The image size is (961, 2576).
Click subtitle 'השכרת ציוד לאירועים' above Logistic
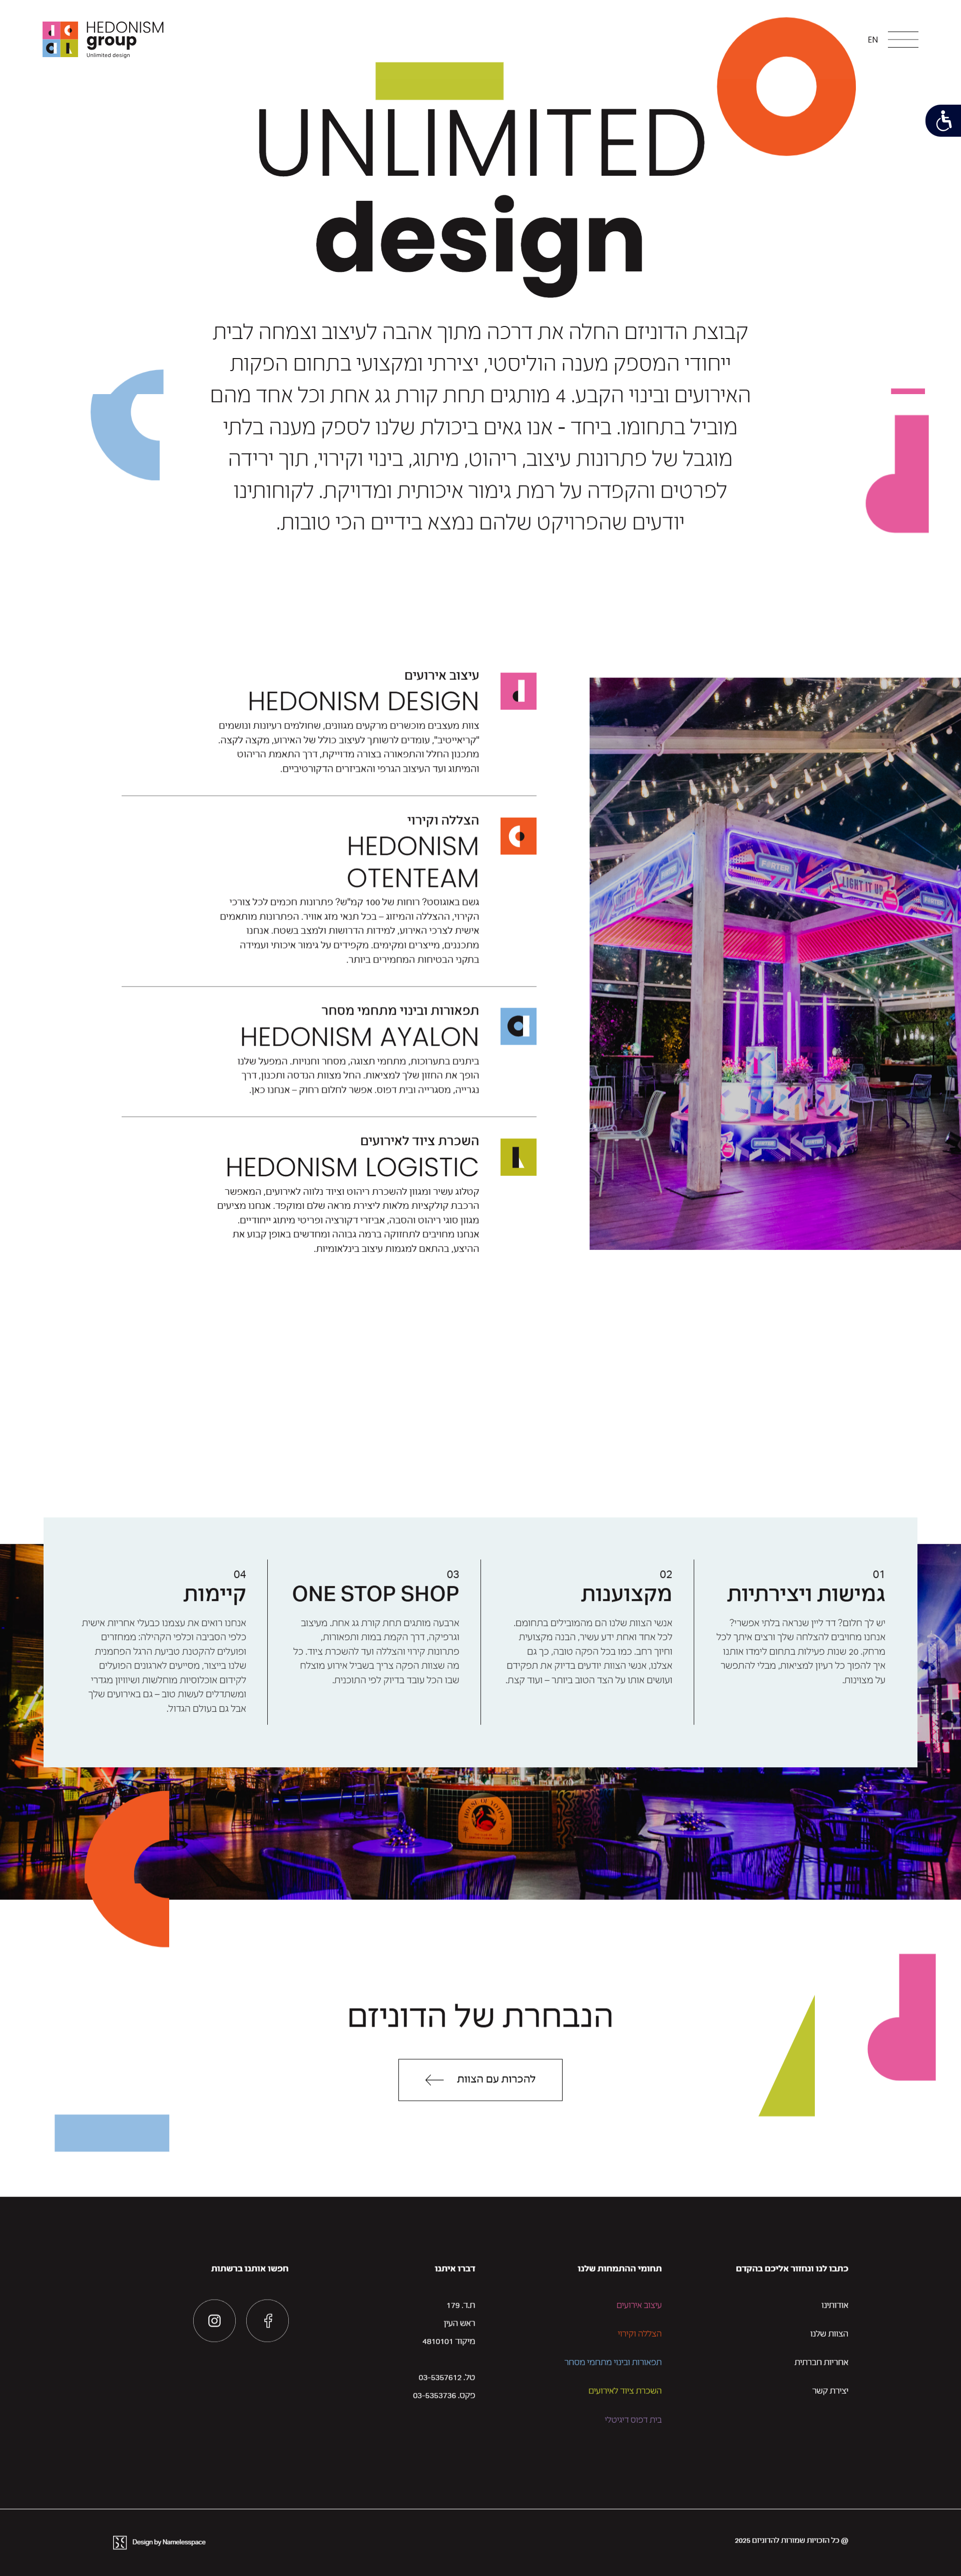(x=420, y=1141)
